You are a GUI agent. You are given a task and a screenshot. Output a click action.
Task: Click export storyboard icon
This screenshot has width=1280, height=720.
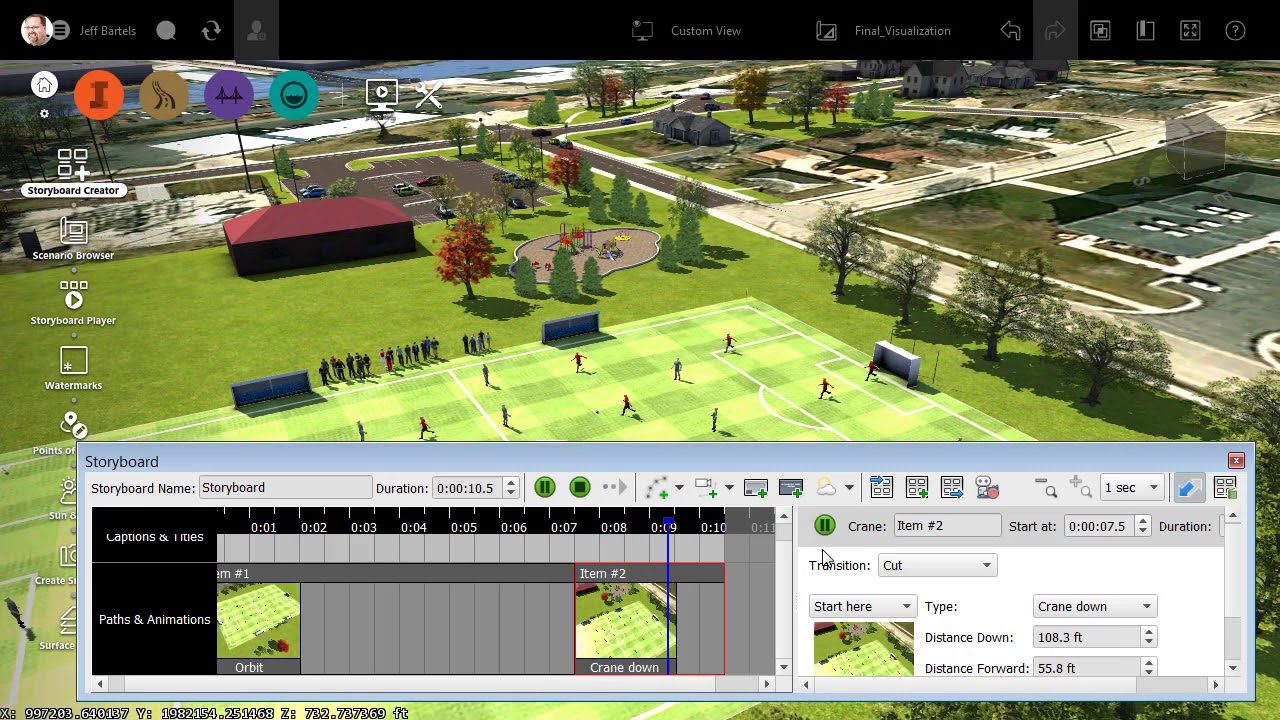click(952, 488)
